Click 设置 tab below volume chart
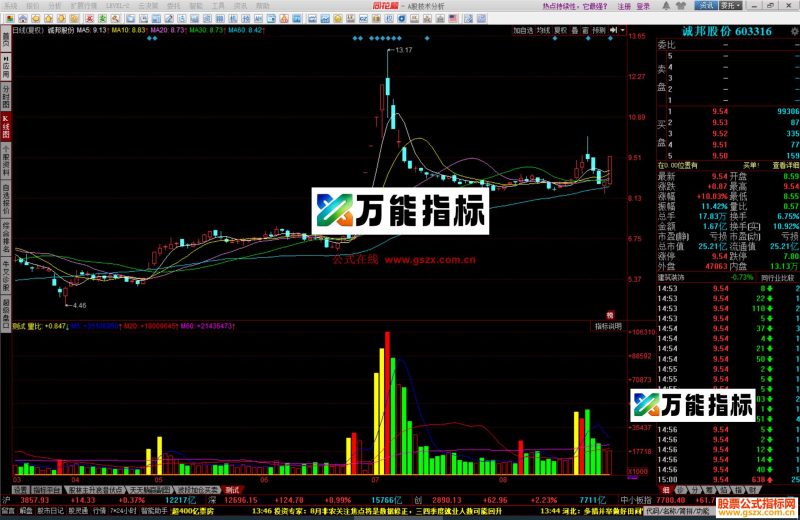Viewport: 800px width, 520px height. pos(20,490)
